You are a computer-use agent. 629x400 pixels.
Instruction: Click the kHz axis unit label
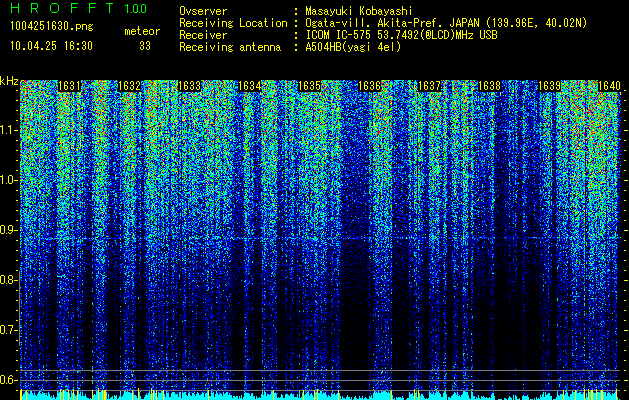coord(9,81)
